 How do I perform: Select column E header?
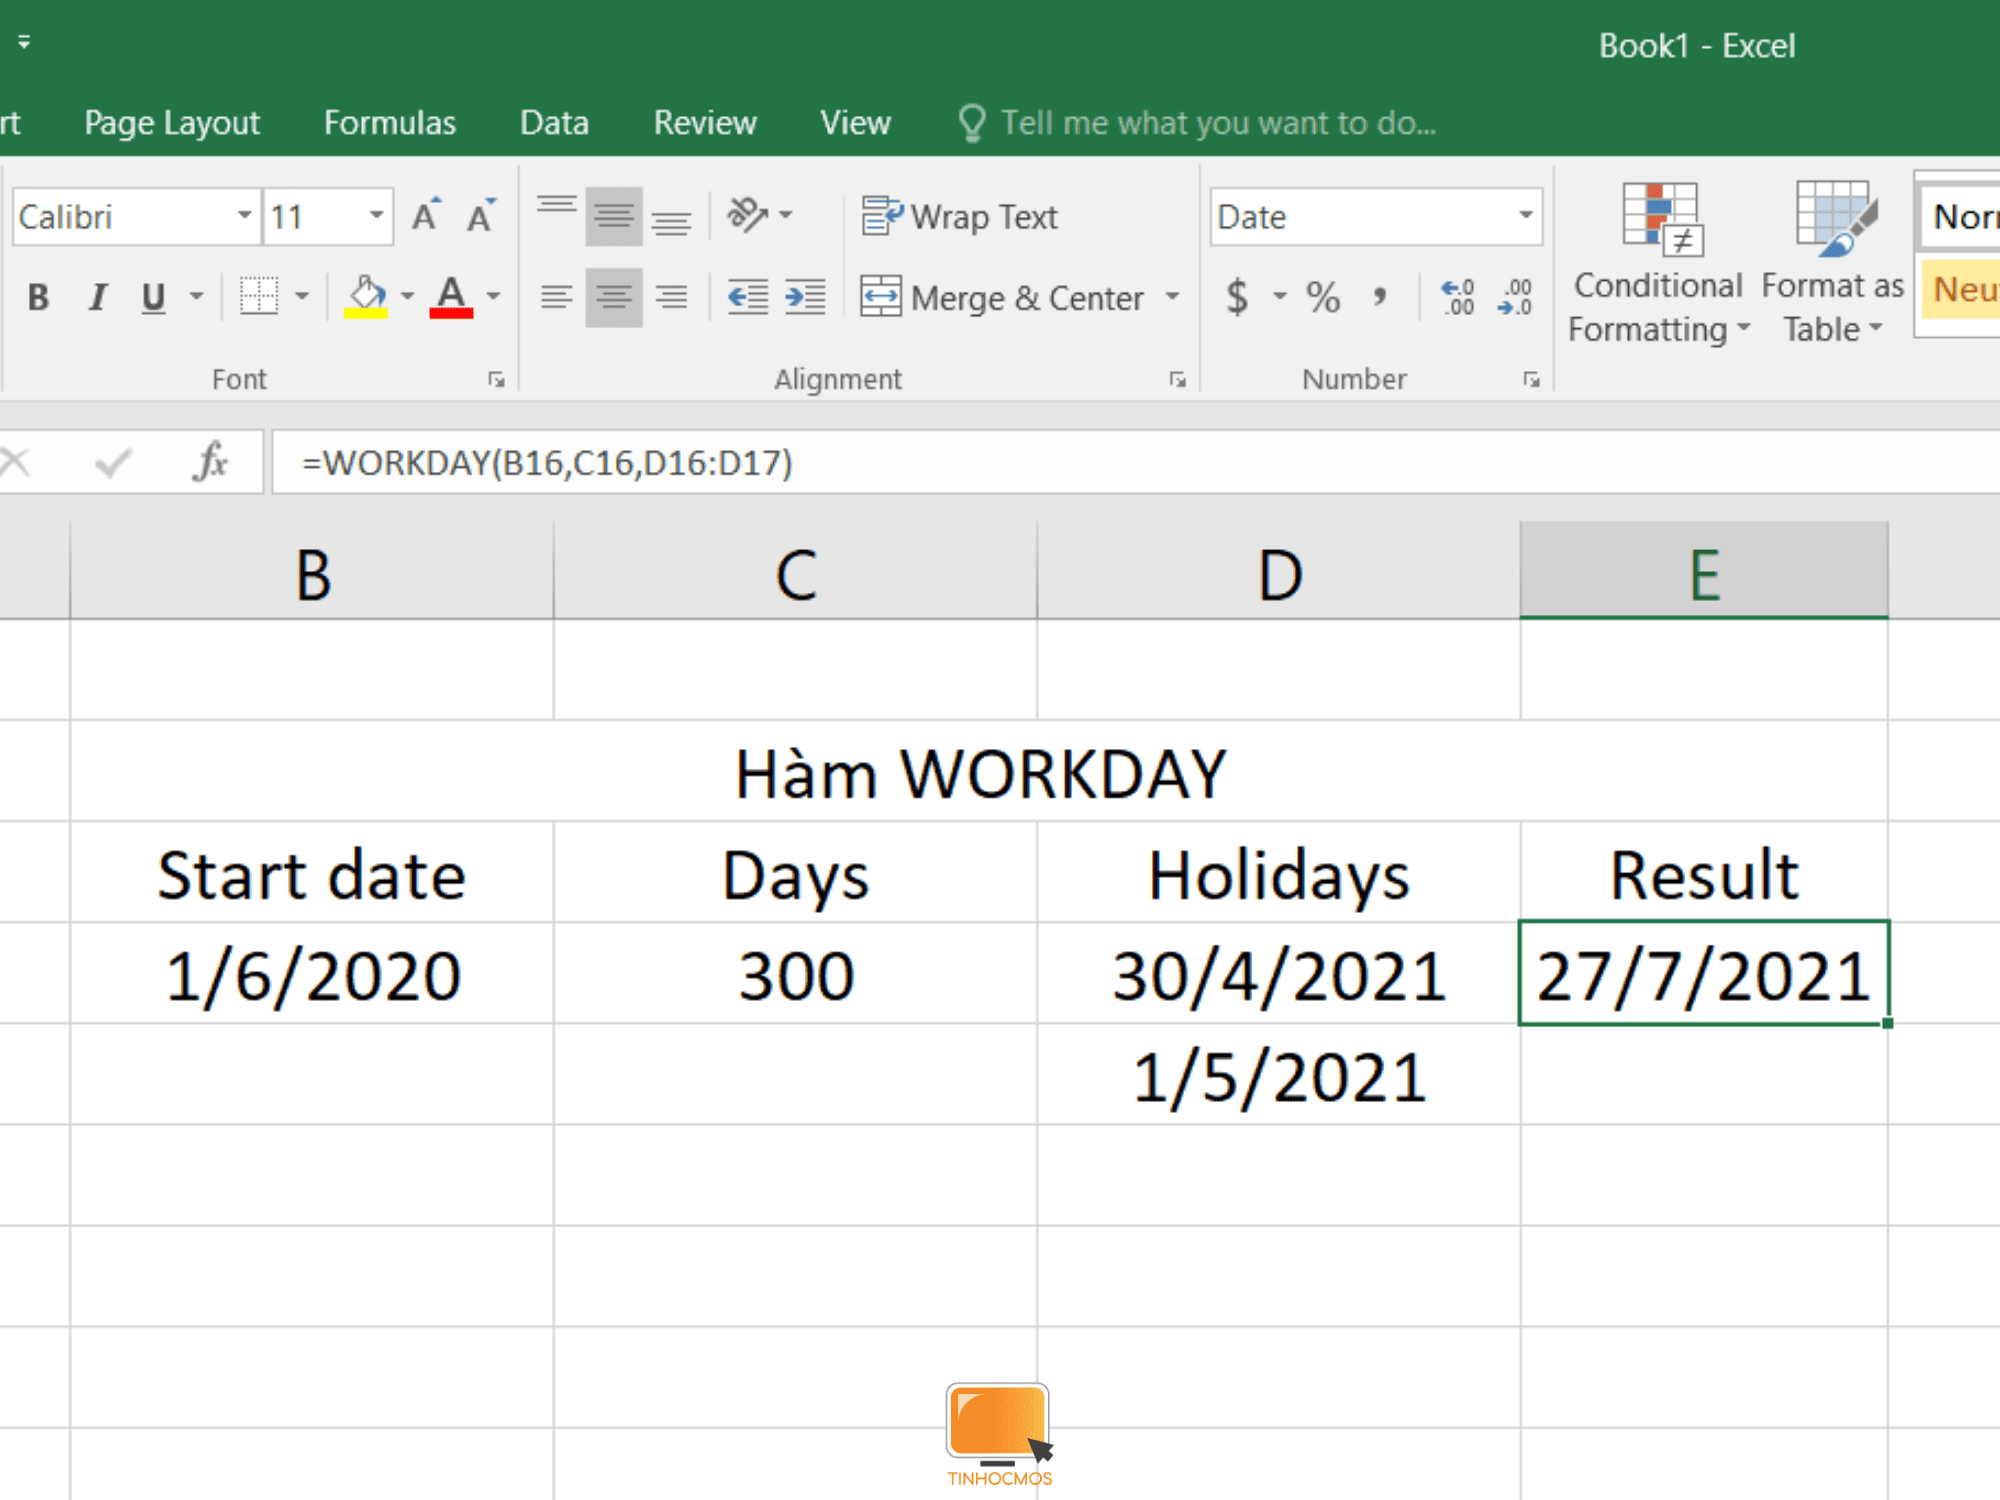tap(1704, 571)
